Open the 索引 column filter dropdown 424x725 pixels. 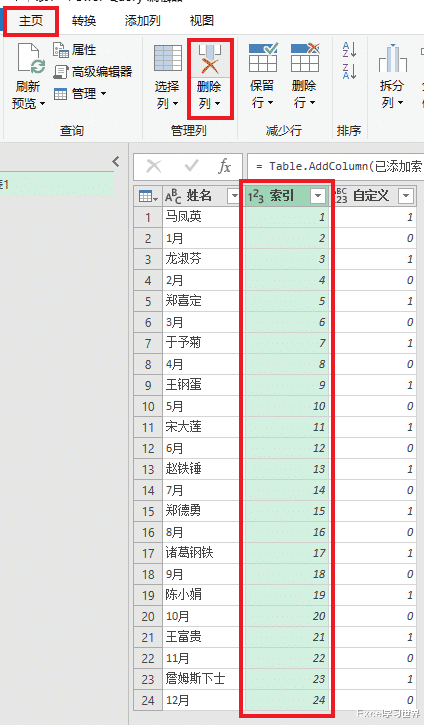[318, 196]
